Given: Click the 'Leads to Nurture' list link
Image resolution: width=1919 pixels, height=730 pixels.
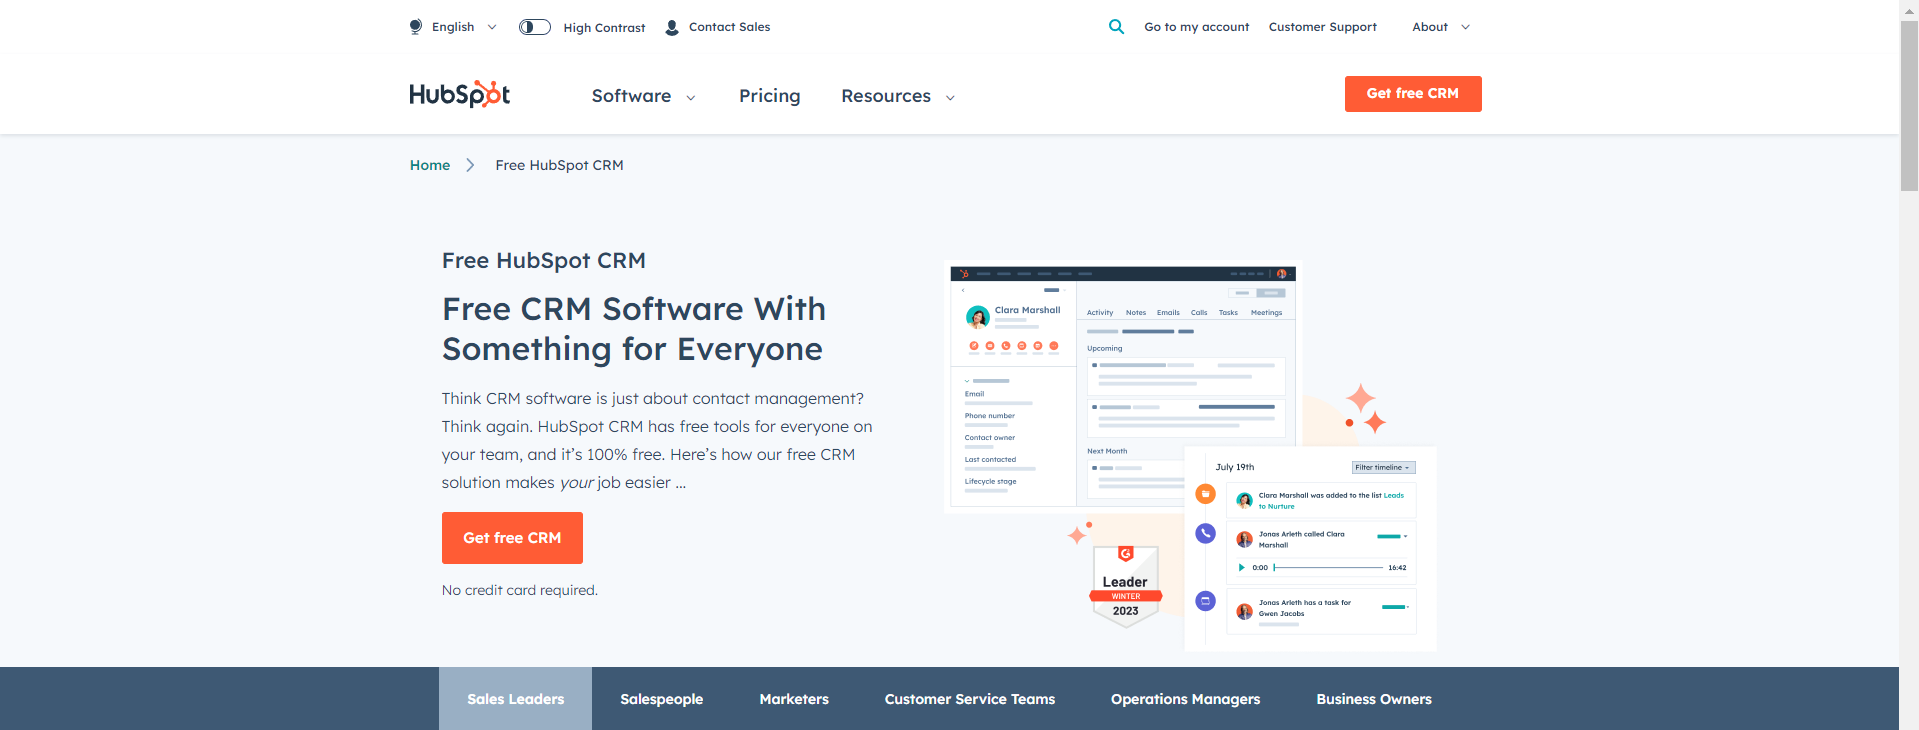Looking at the screenshot, I should [x=1330, y=500].
